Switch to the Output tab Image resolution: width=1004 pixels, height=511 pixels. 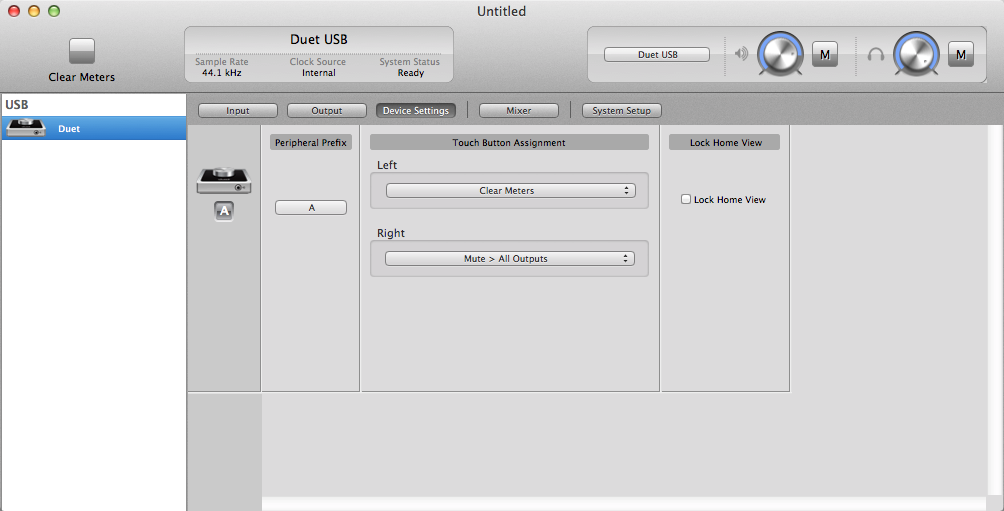327,110
